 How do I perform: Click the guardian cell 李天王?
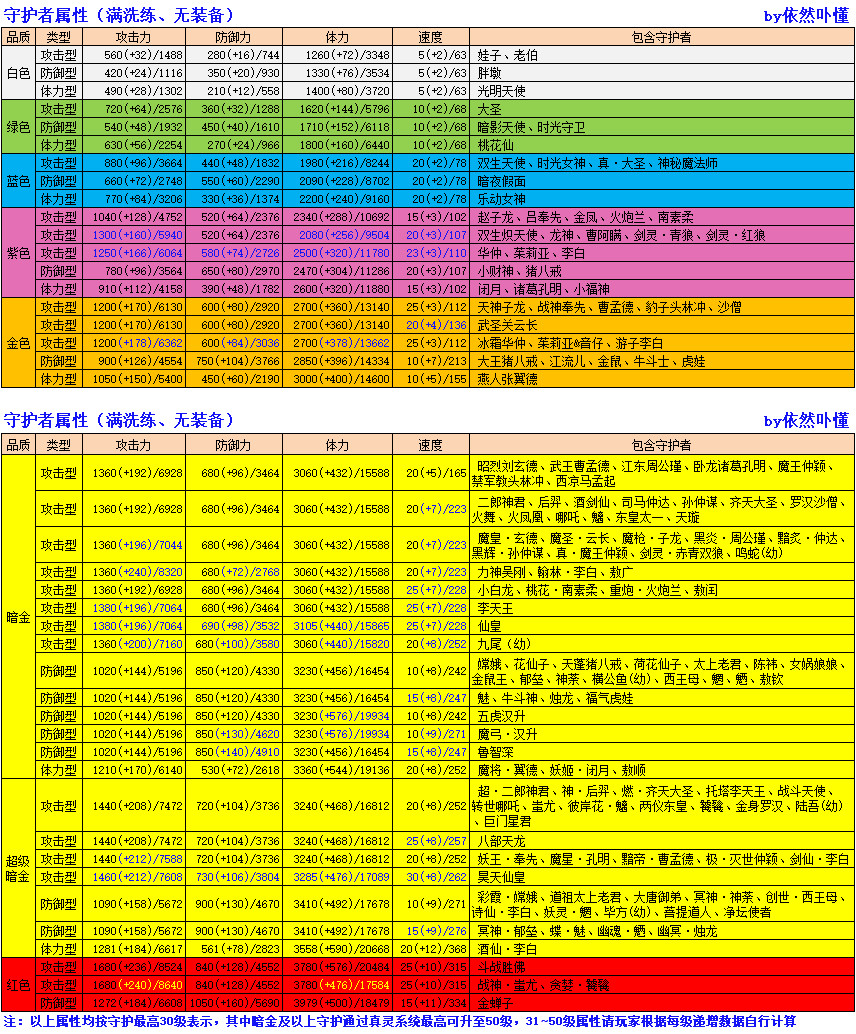click(661, 608)
